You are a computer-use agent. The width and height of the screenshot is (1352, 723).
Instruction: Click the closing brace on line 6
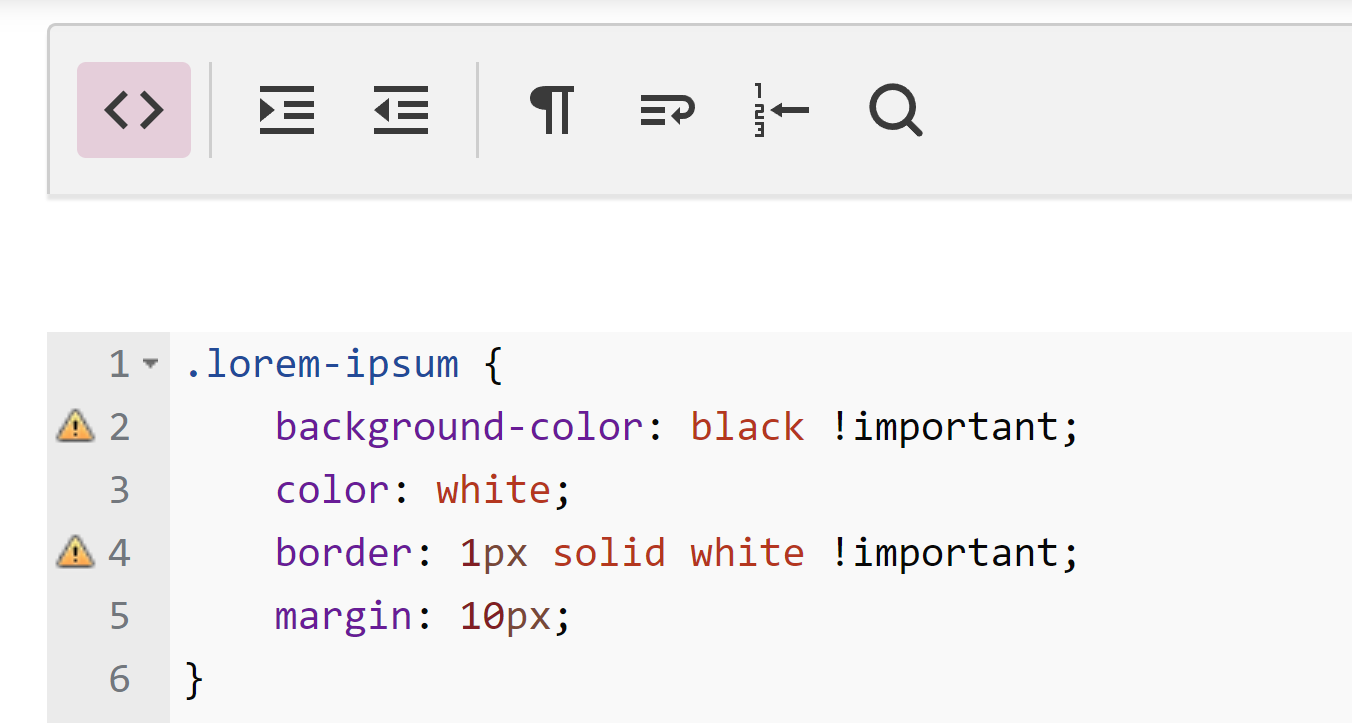(x=195, y=679)
